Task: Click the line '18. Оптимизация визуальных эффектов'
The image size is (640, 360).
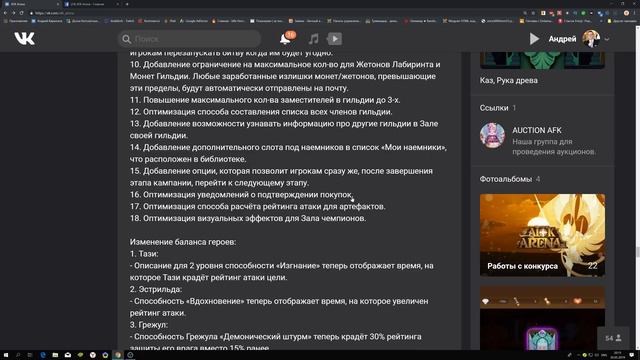Action: point(248,218)
